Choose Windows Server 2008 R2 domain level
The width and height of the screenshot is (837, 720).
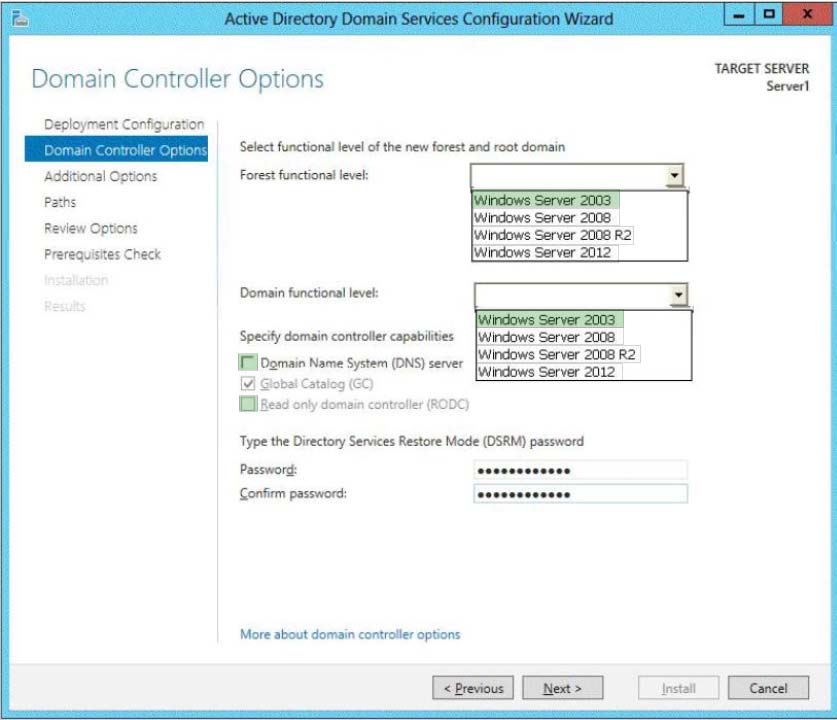click(x=557, y=354)
